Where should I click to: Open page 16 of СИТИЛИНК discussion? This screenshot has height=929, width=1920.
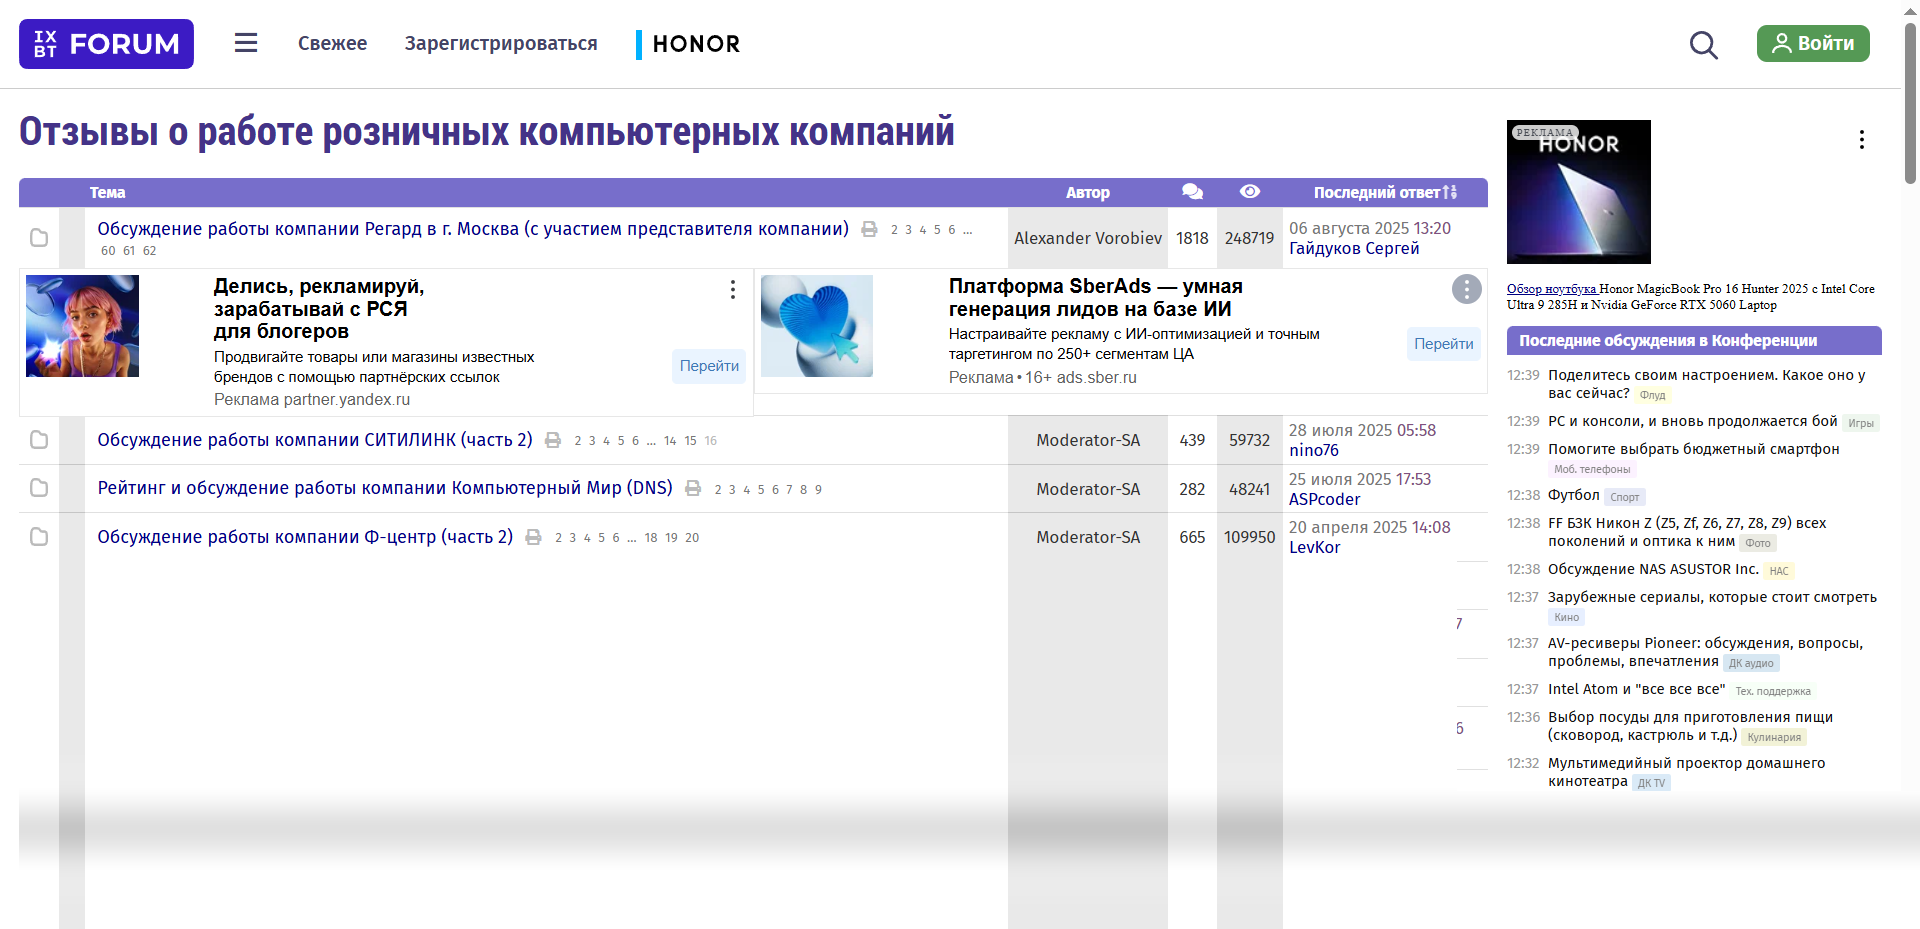tap(710, 441)
